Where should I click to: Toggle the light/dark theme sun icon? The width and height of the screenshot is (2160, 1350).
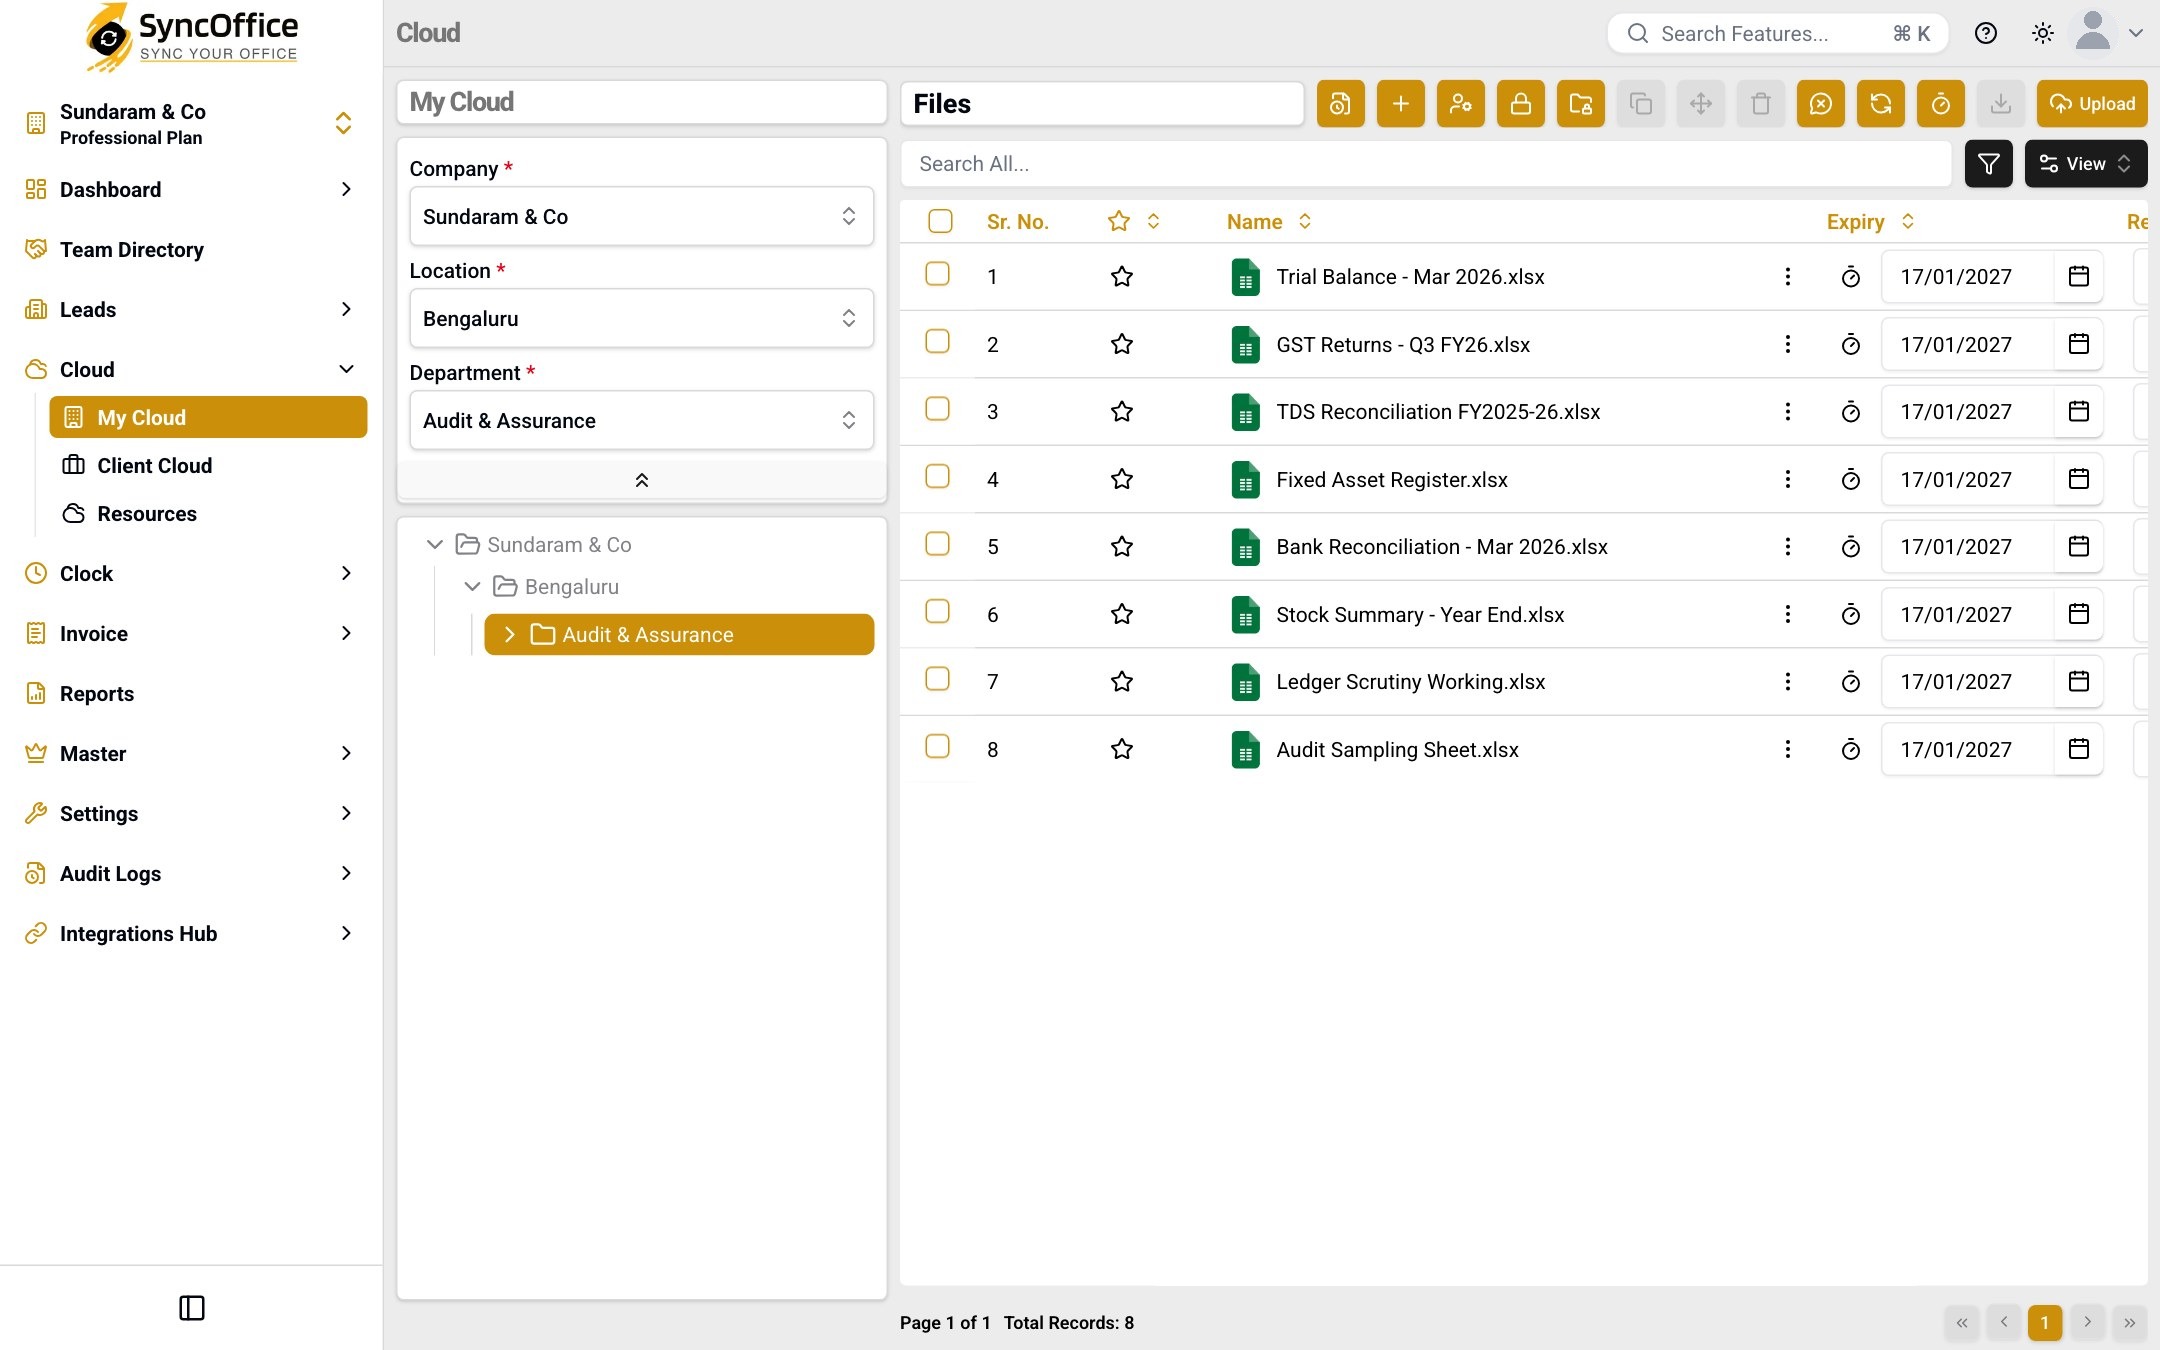[x=2043, y=33]
